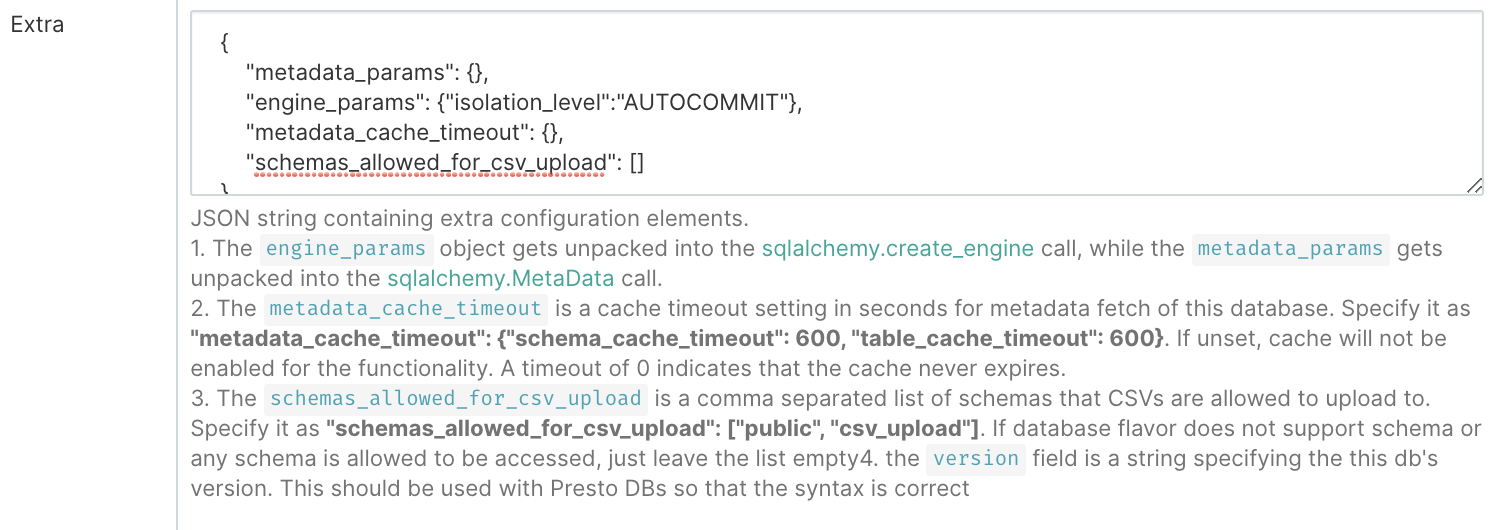1496x530 pixels.
Task: Click the "JSON string containing extra configuration" description
Action: (469, 218)
